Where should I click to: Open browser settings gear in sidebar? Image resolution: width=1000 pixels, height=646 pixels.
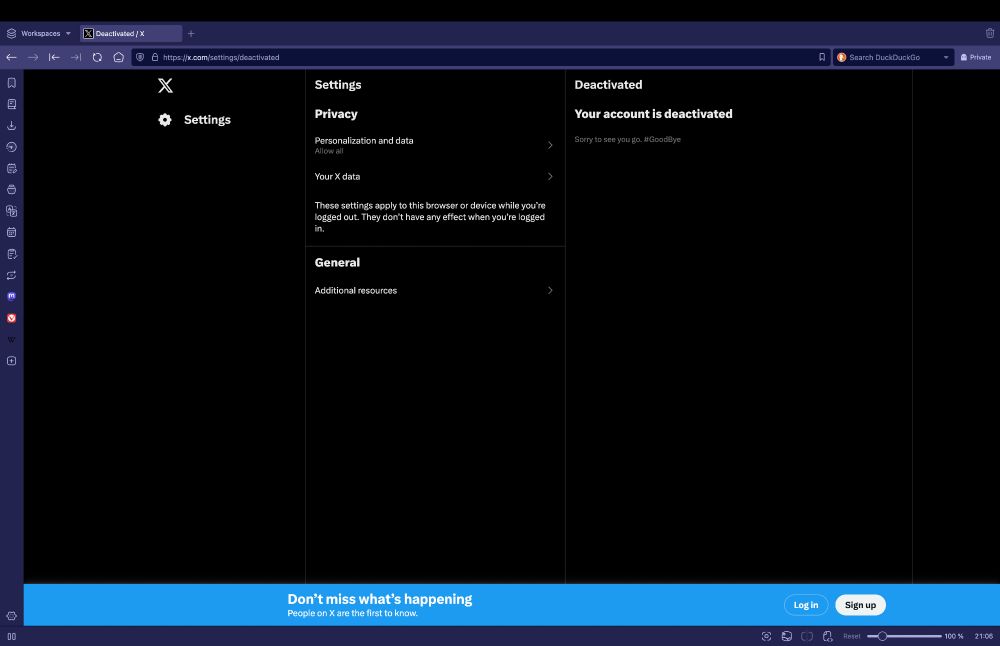pos(11,616)
